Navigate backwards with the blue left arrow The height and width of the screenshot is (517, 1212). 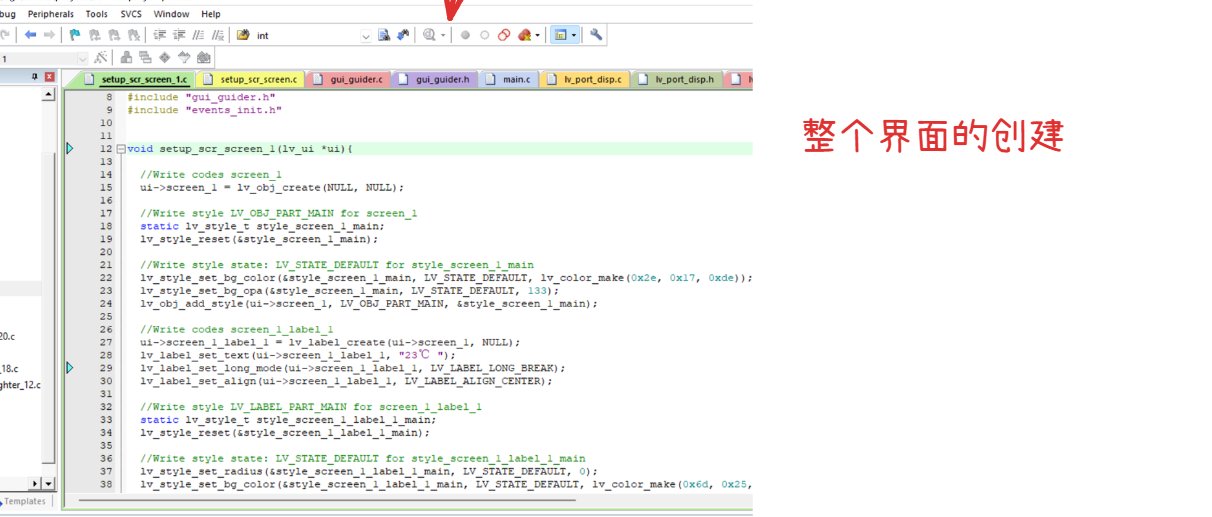(x=30, y=35)
